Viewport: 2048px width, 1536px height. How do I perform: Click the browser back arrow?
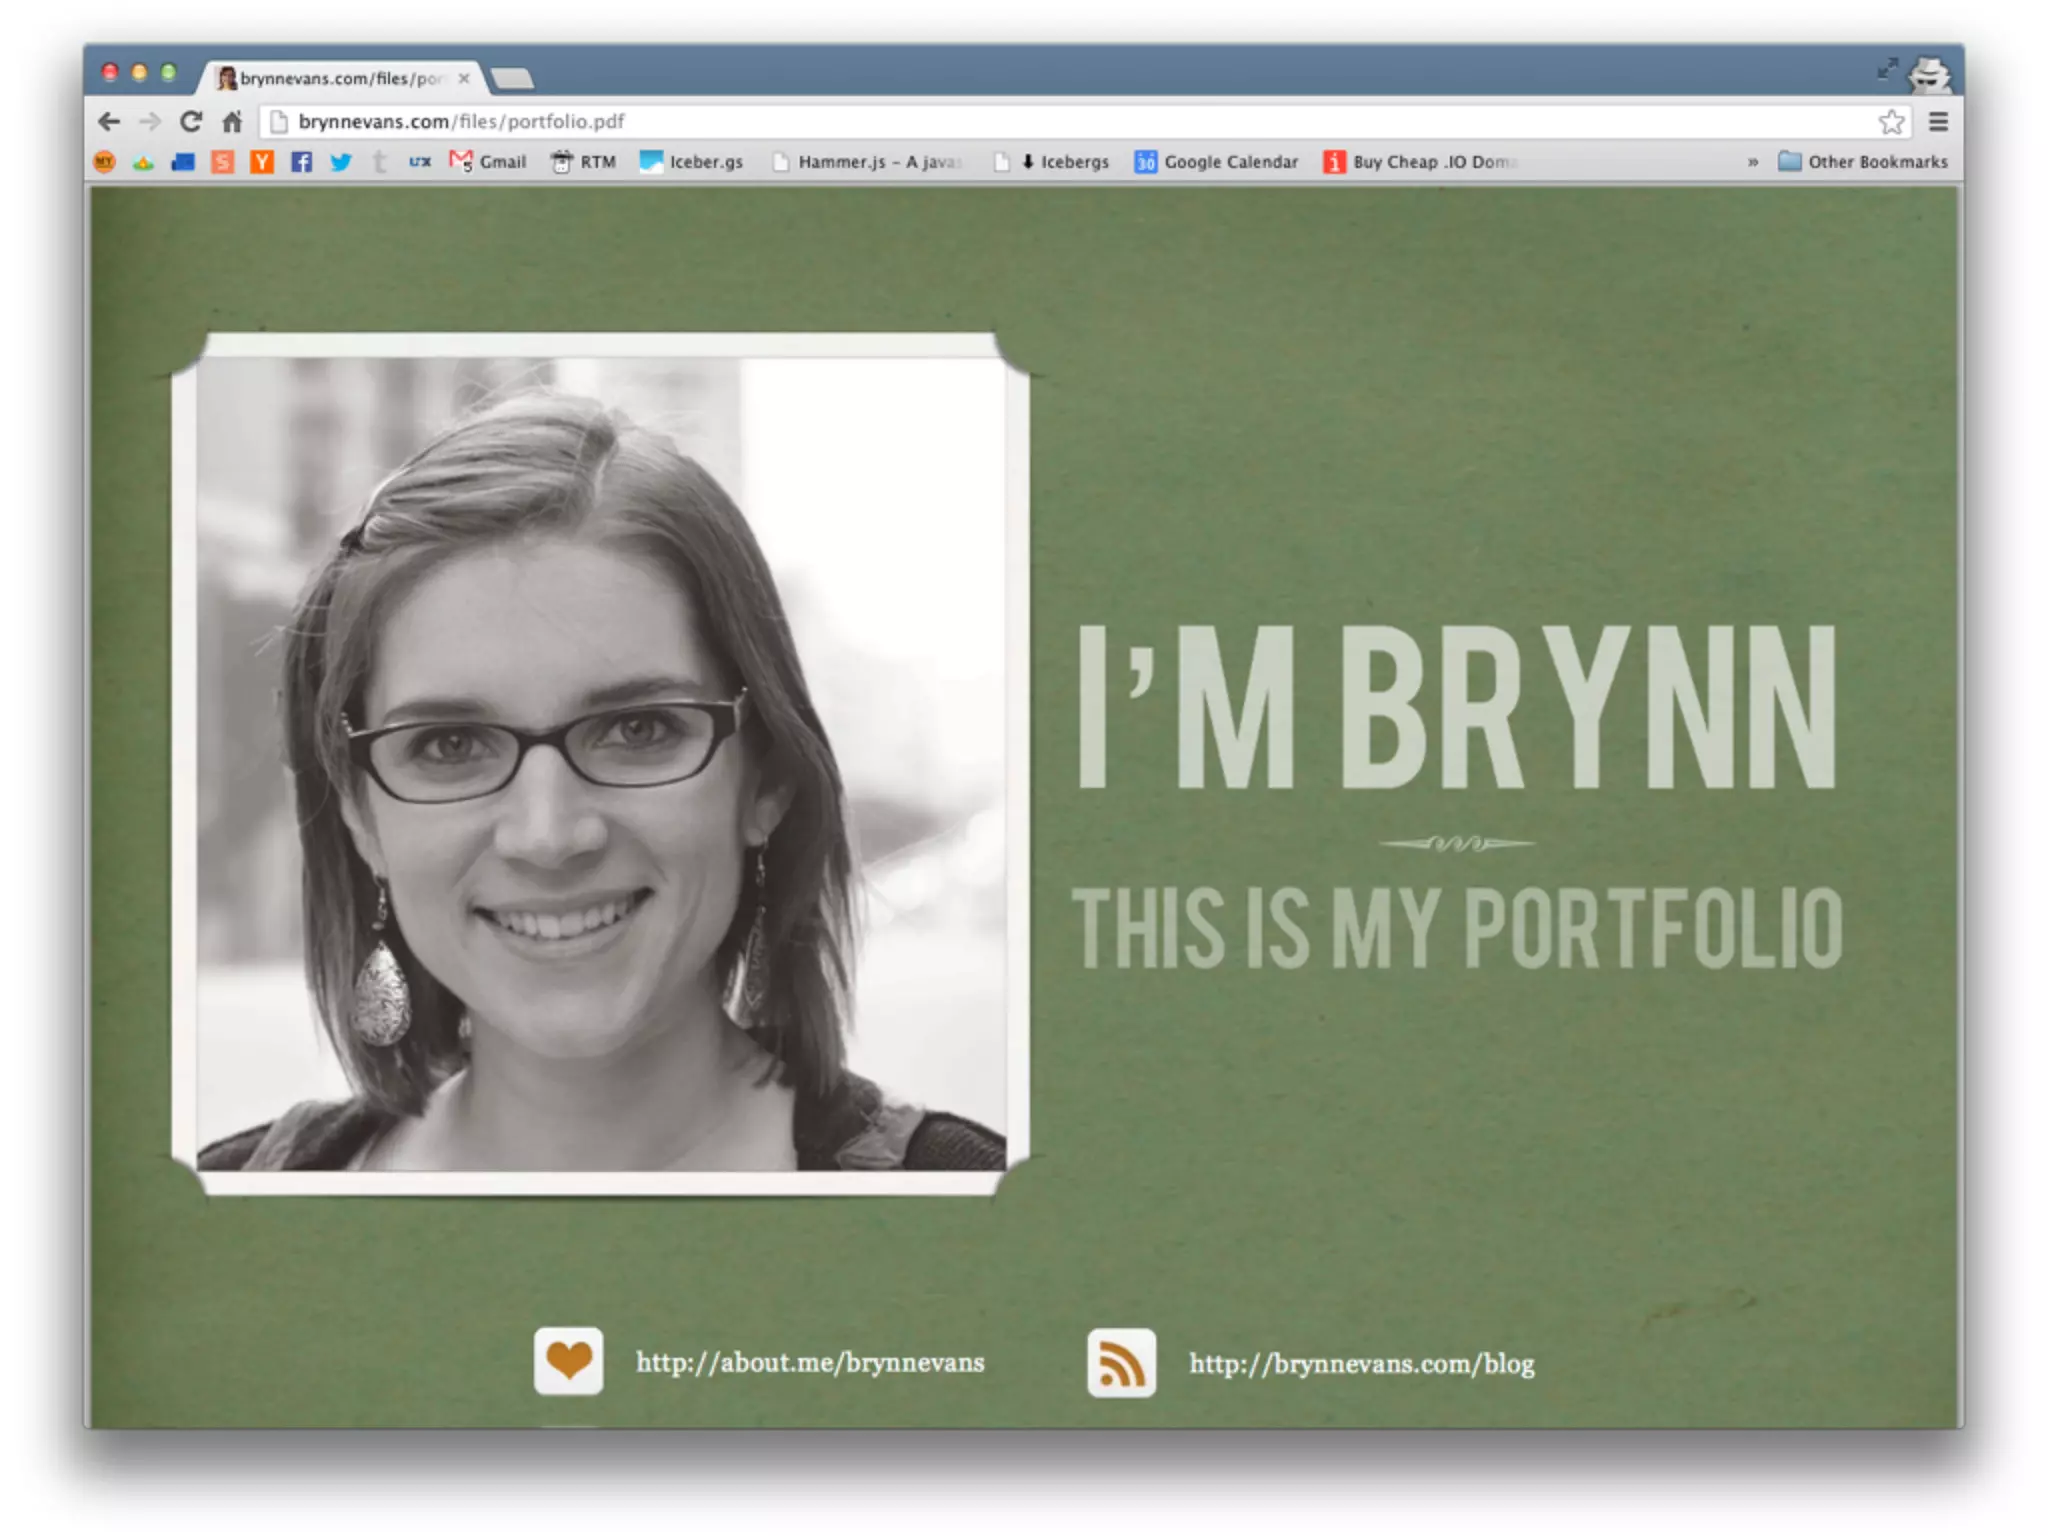109,122
